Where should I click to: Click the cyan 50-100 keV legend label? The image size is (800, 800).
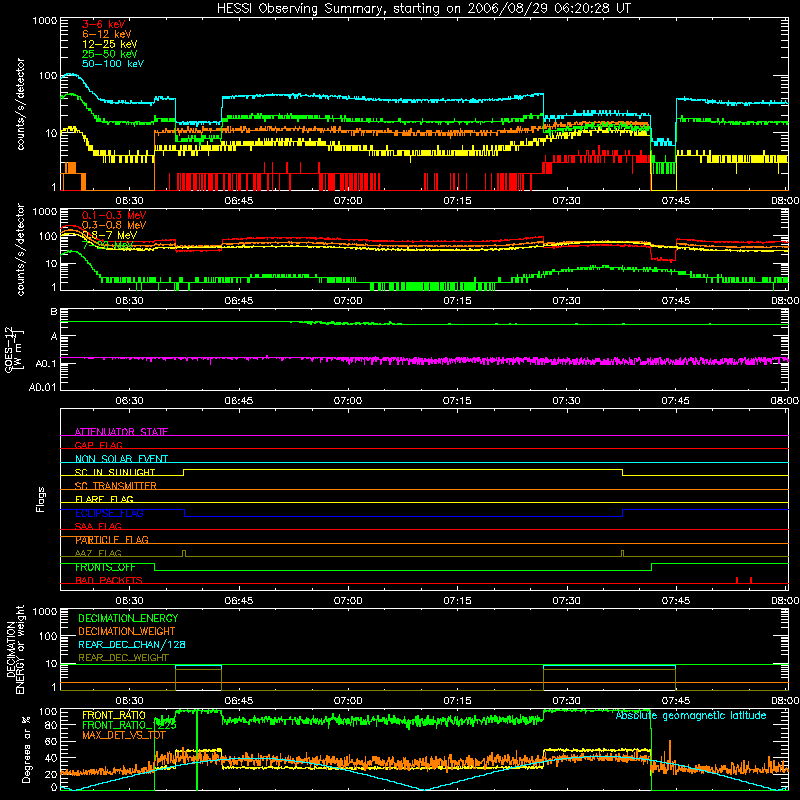(113, 64)
